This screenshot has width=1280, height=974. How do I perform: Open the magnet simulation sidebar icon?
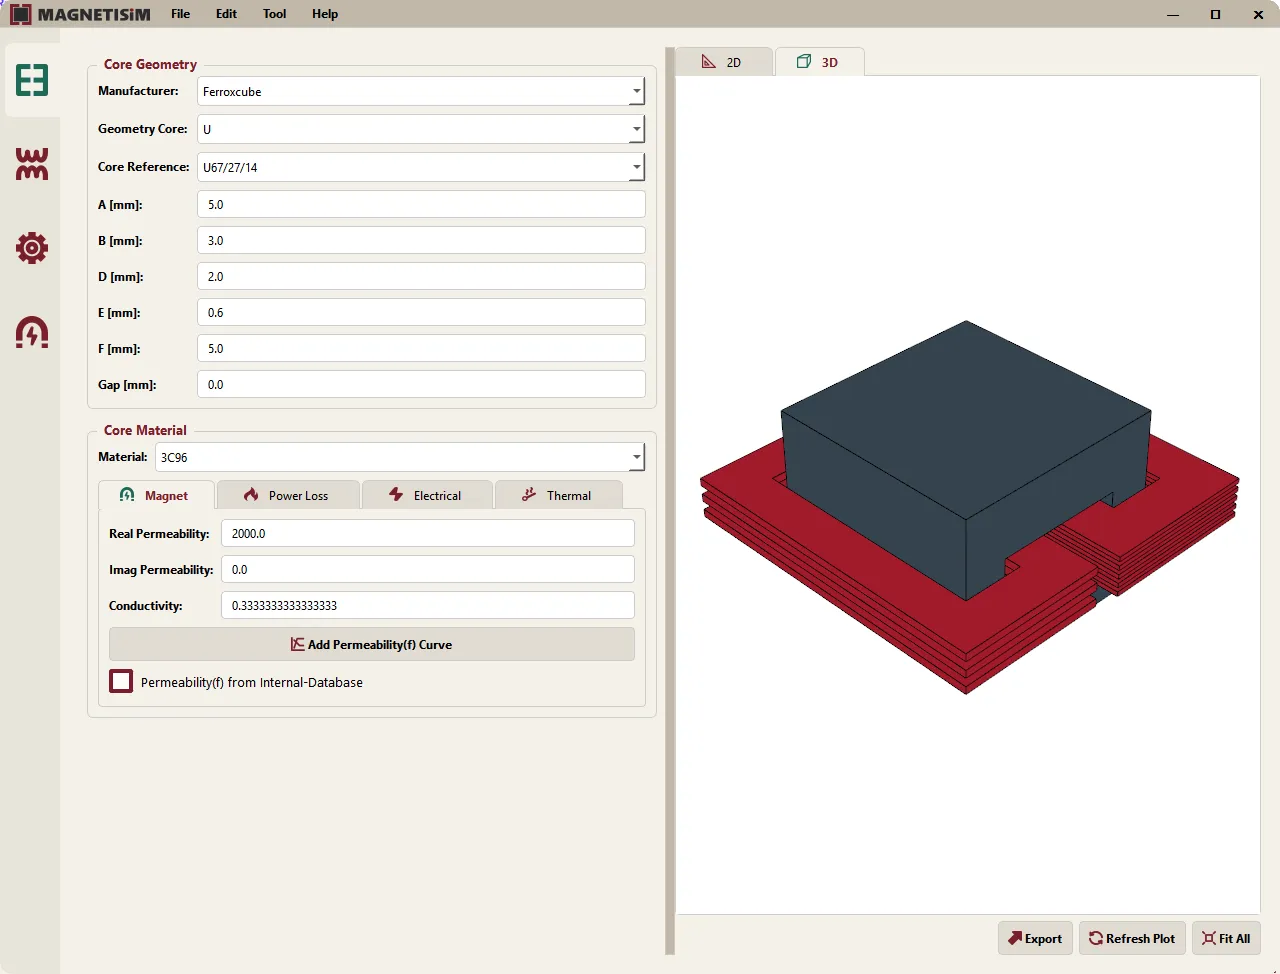click(x=32, y=332)
